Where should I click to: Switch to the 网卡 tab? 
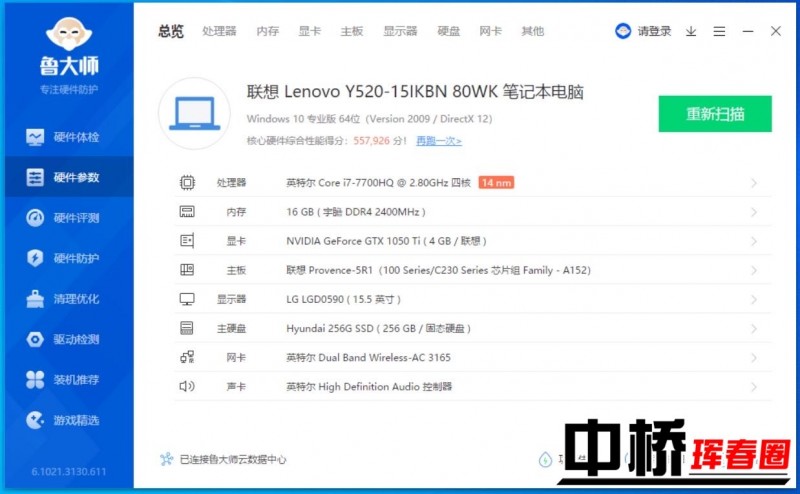[x=491, y=31]
